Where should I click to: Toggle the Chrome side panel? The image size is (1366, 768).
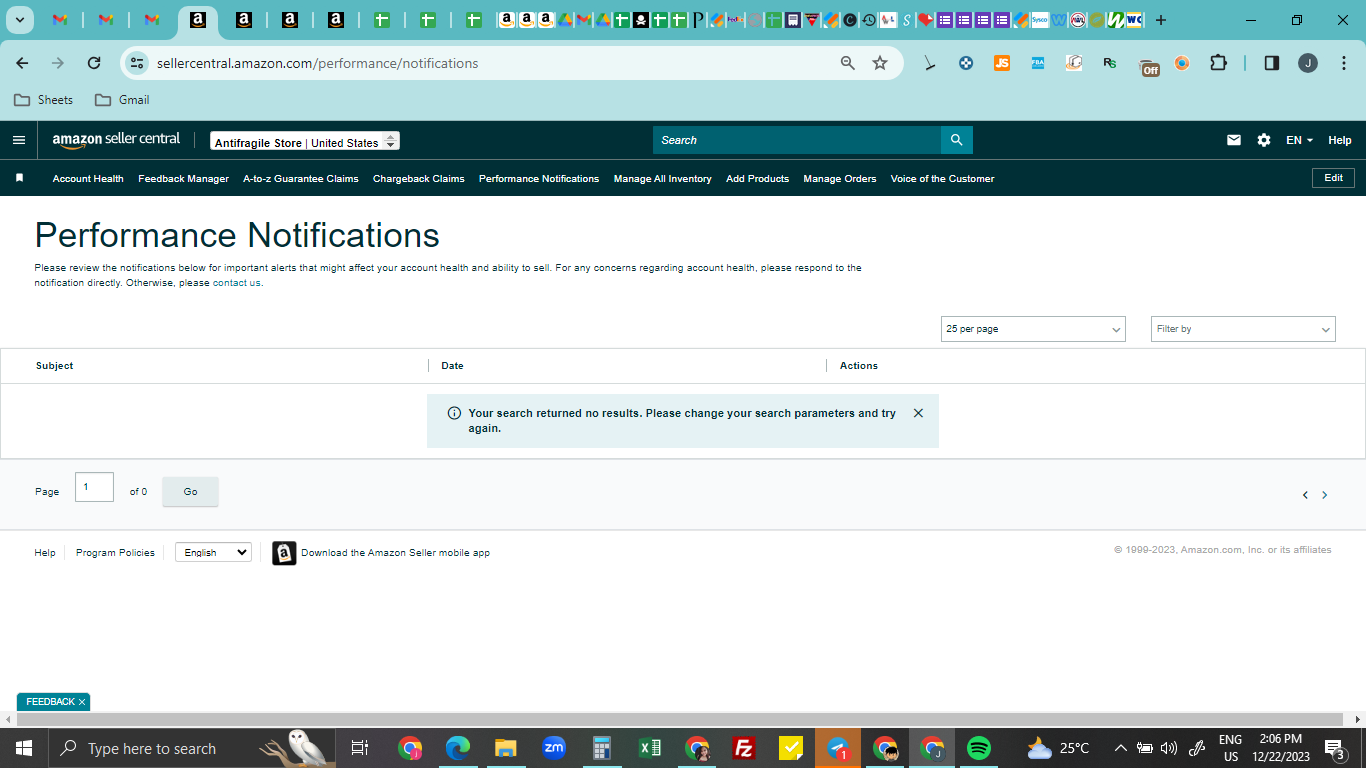pyautogui.click(x=1272, y=63)
